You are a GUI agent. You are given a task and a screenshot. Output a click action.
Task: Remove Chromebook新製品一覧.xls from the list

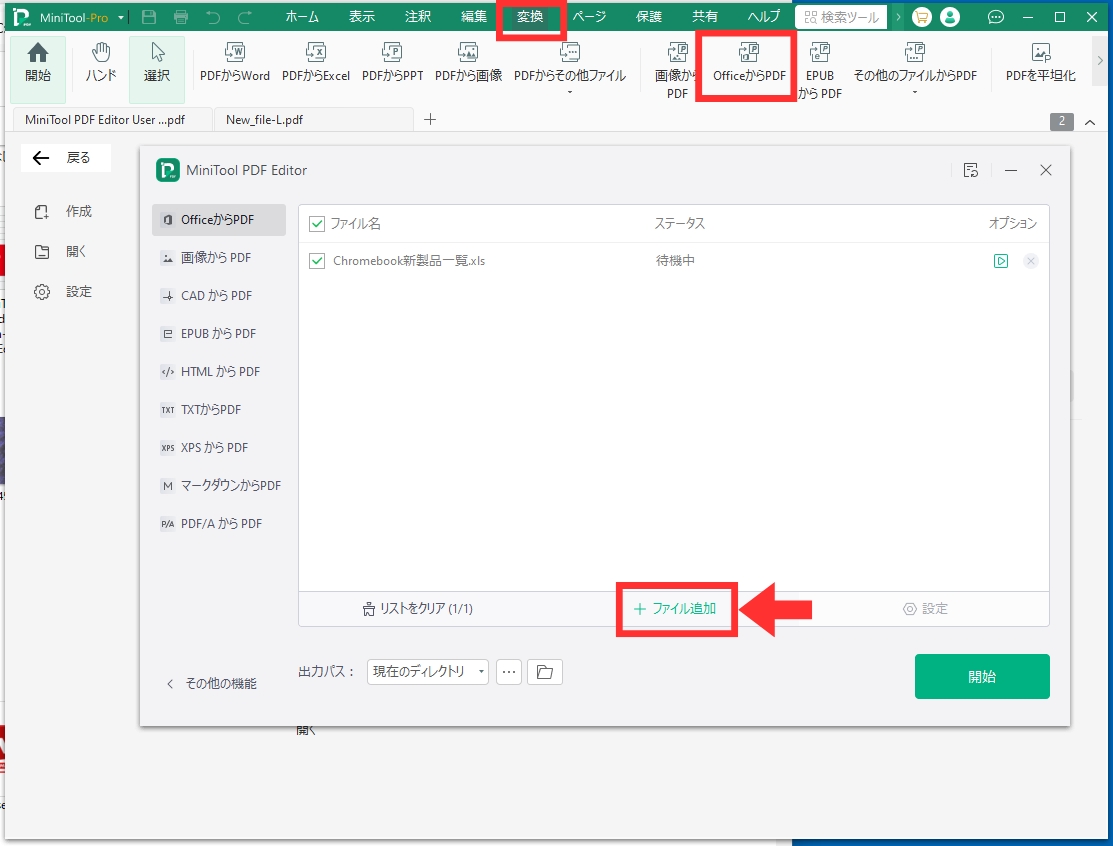click(x=1031, y=261)
